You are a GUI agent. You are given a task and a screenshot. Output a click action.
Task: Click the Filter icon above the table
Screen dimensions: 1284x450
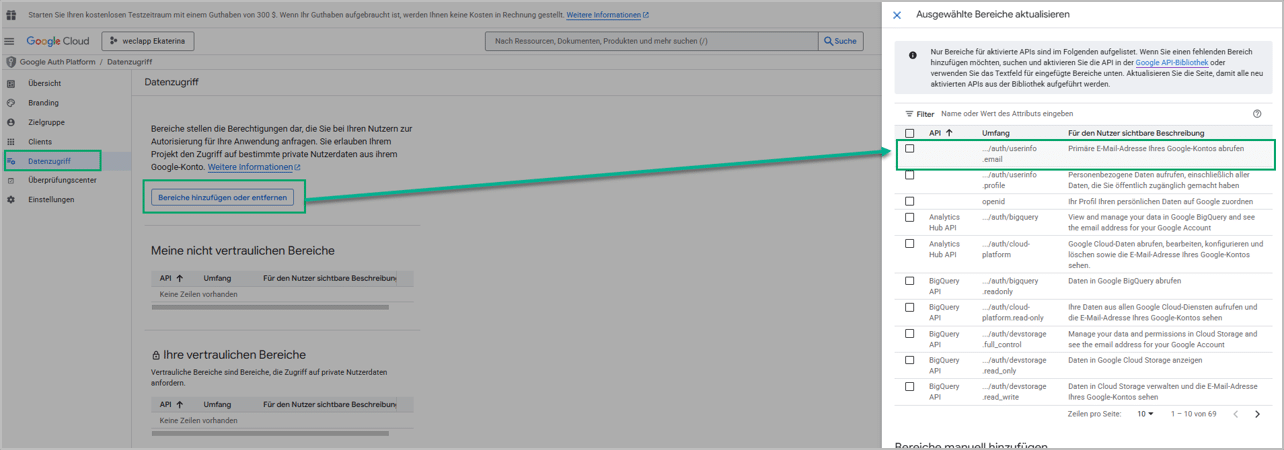click(x=909, y=114)
